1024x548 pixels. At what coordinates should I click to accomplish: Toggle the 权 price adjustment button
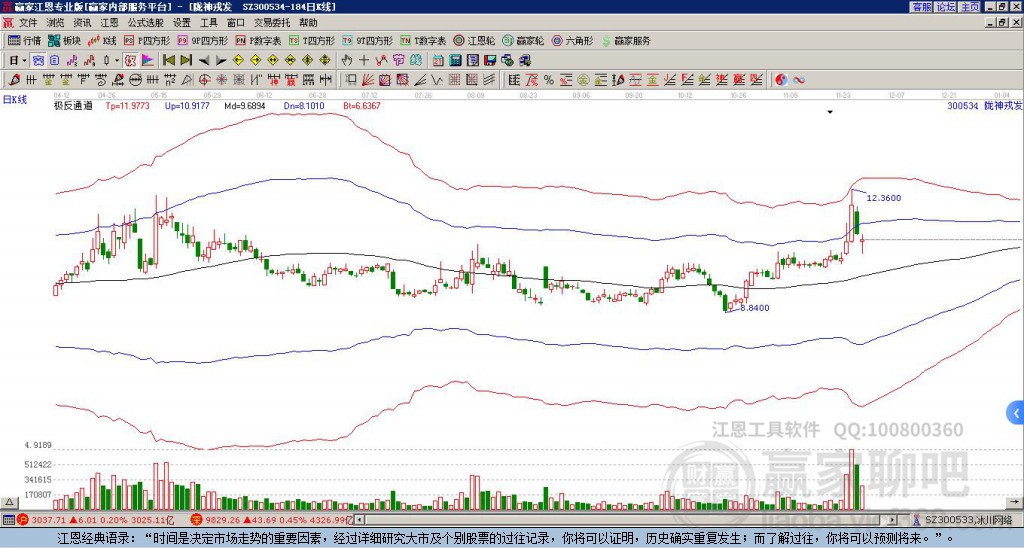pos(130,61)
